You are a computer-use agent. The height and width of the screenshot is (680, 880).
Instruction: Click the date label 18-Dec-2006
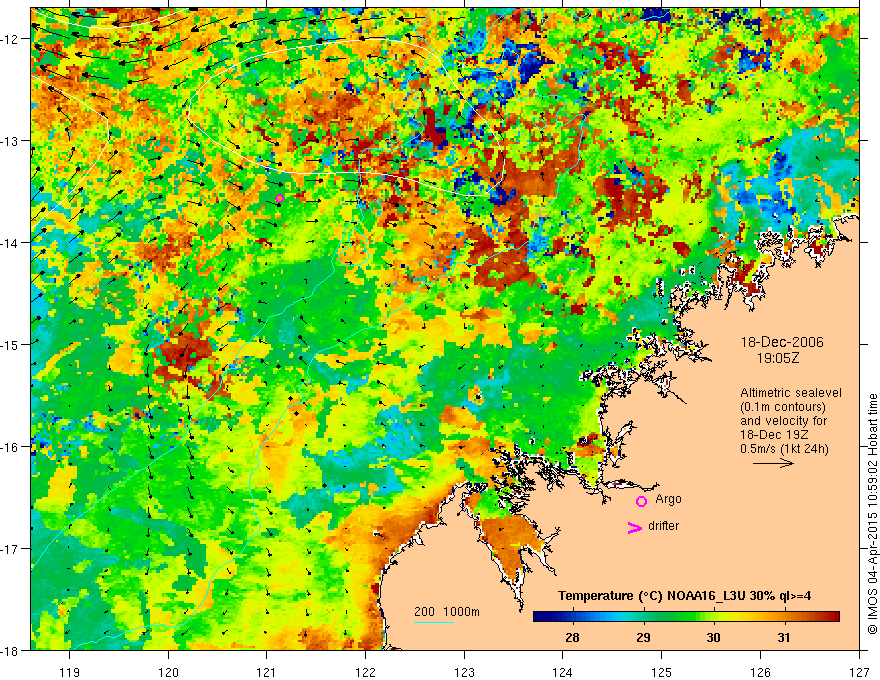782,342
